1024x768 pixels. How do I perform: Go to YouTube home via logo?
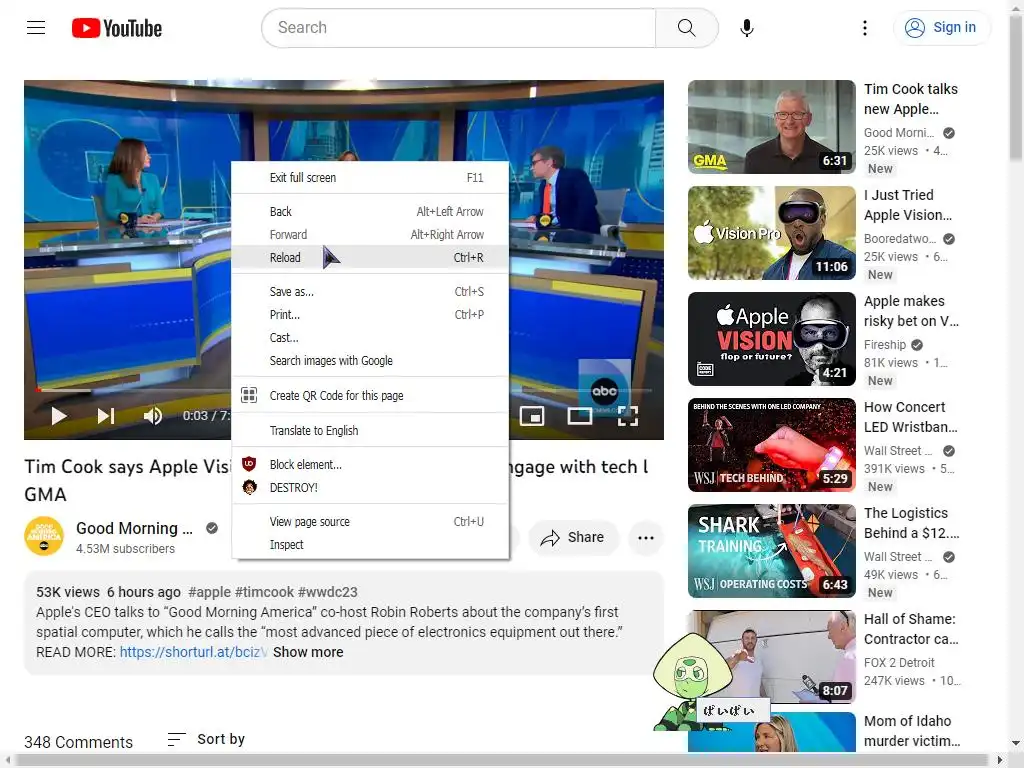point(117,28)
